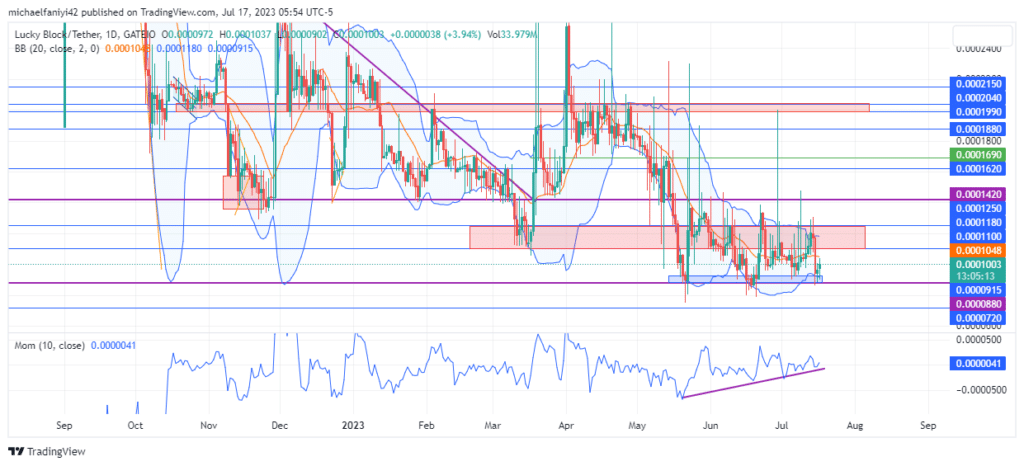
Task: Click the Dec label on time axis
Action: (278, 425)
